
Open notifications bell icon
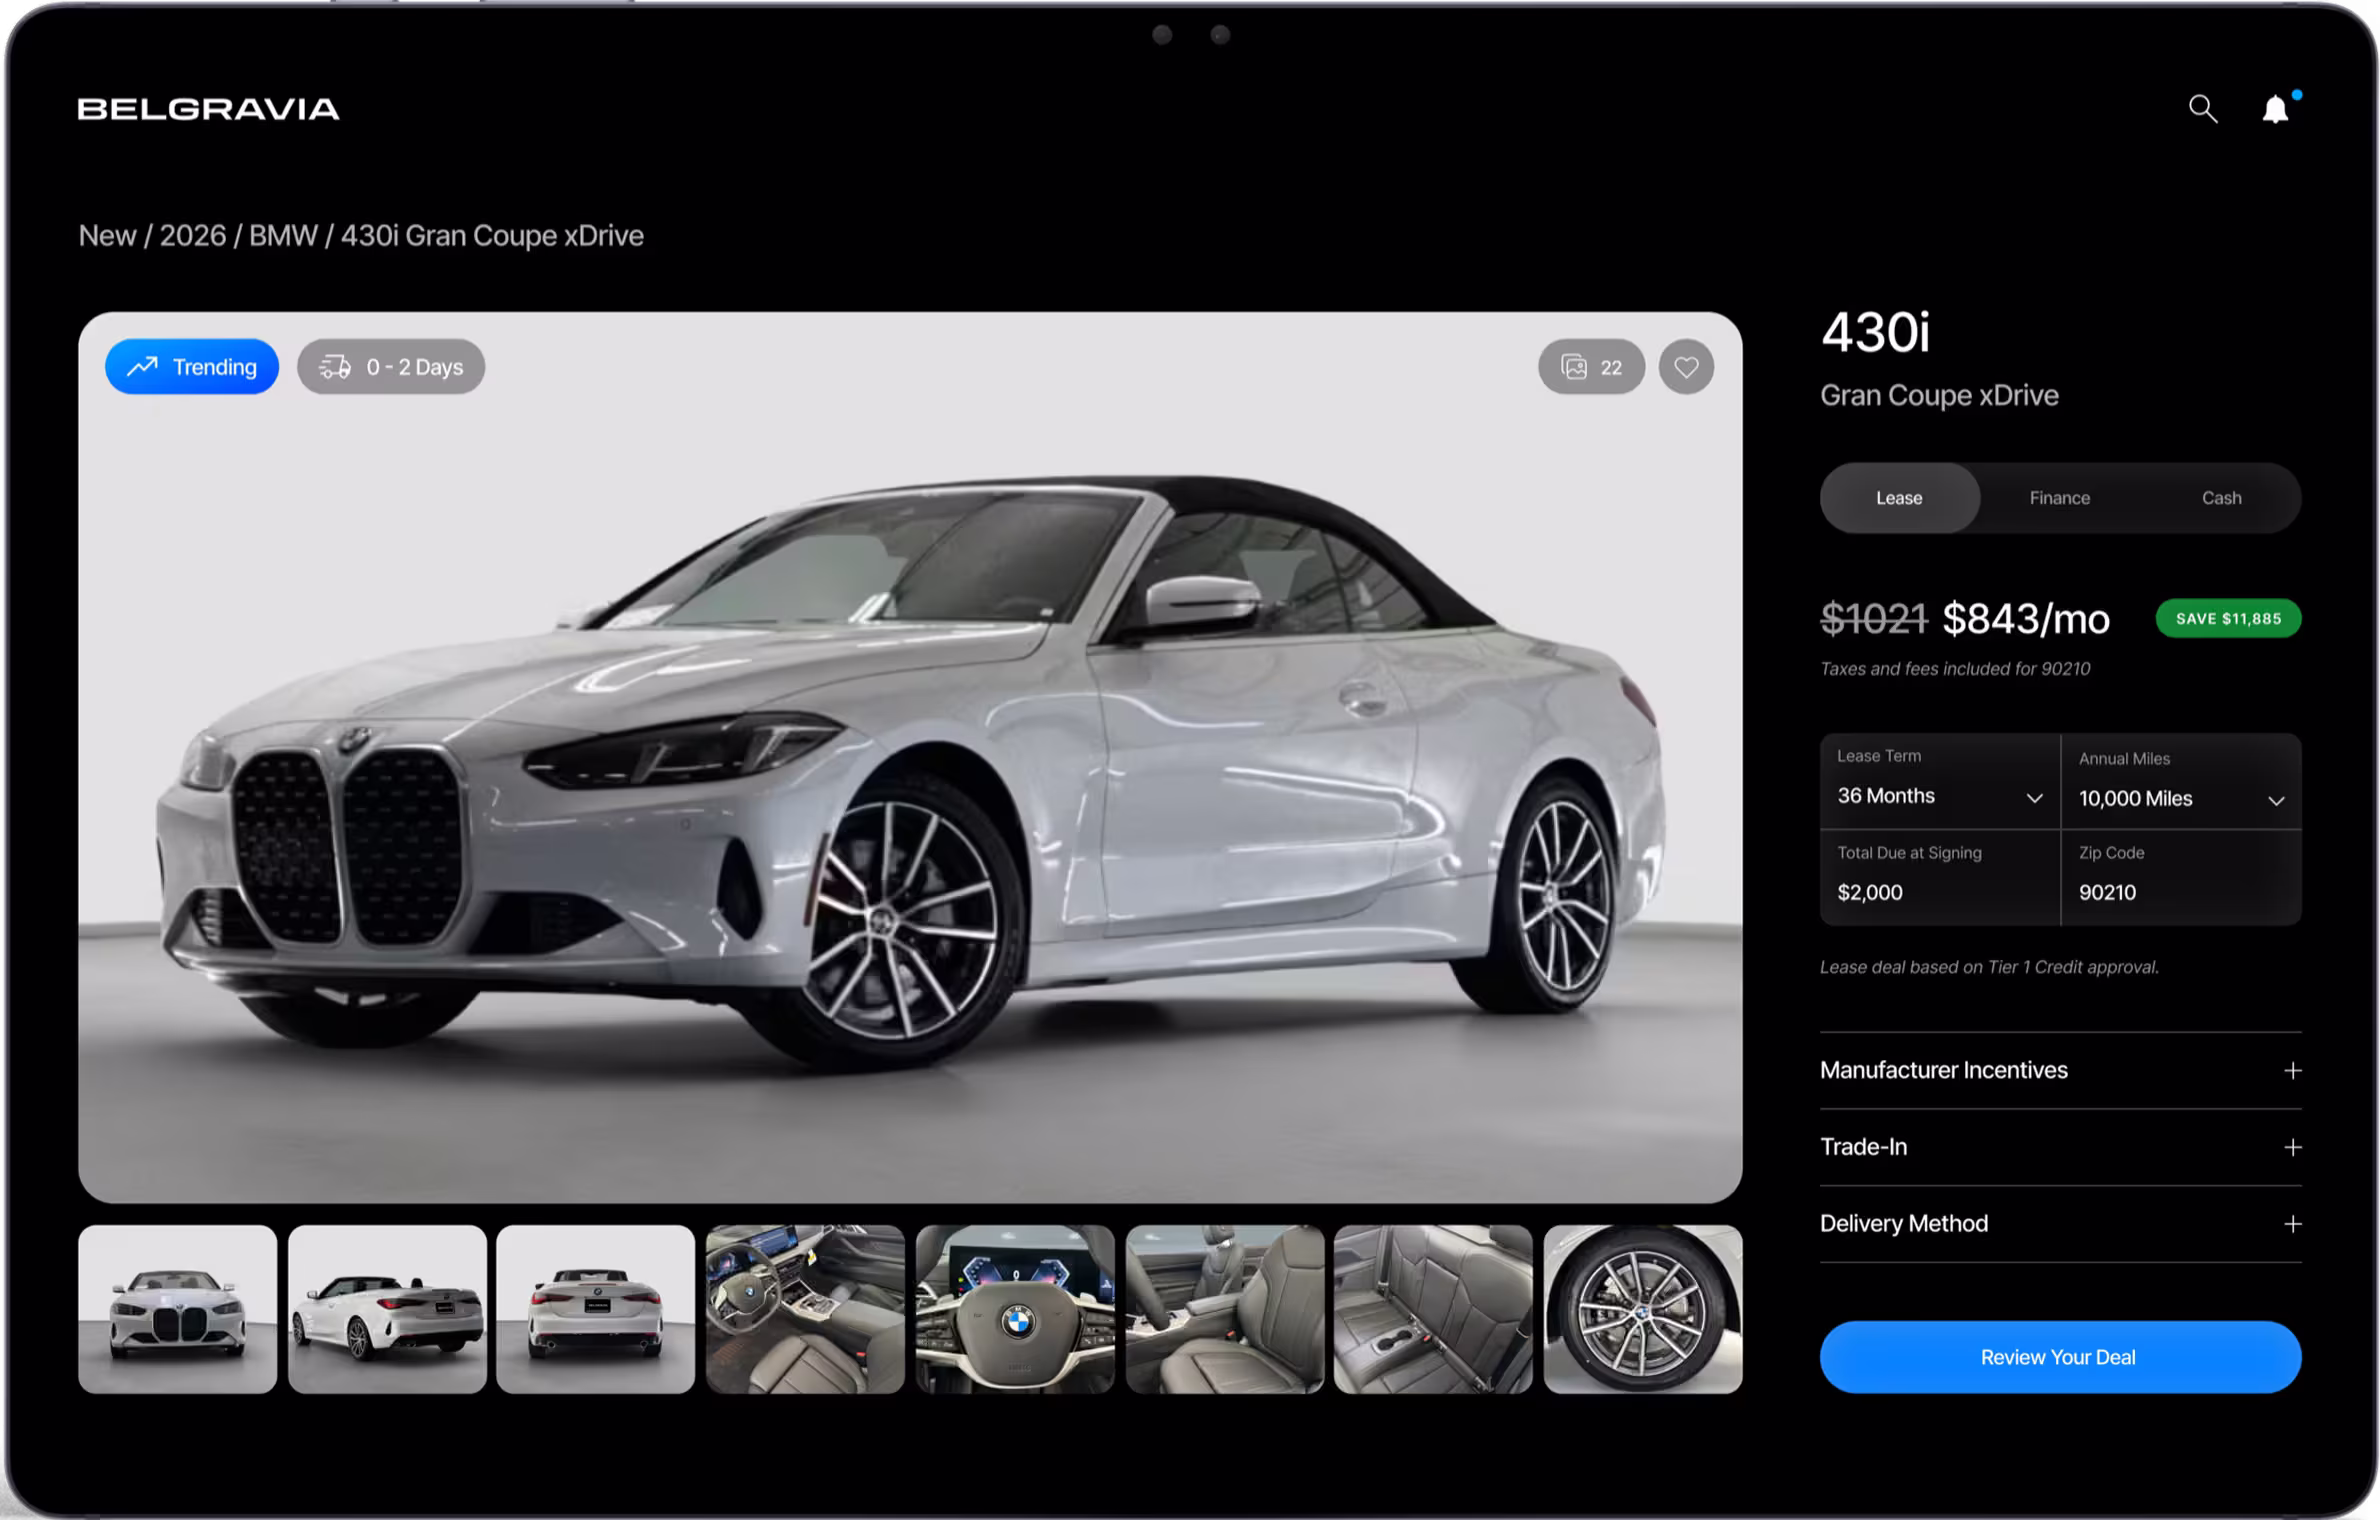(x=2276, y=108)
